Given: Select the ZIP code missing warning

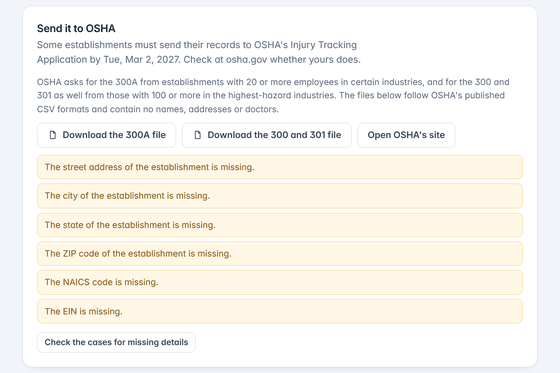Looking at the screenshot, I should [x=280, y=254].
